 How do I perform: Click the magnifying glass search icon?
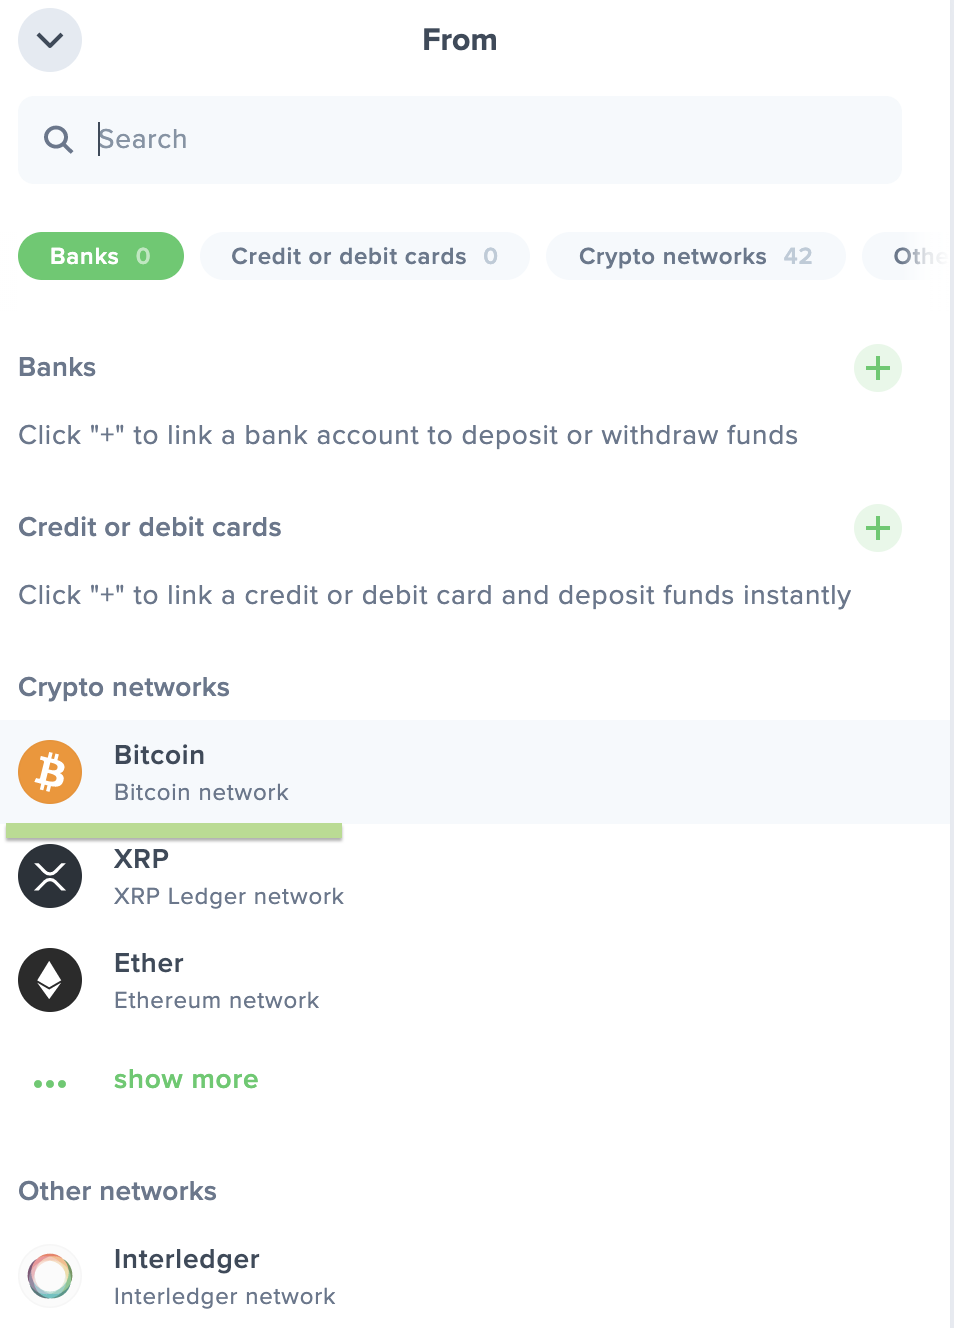[x=59, y=140]
